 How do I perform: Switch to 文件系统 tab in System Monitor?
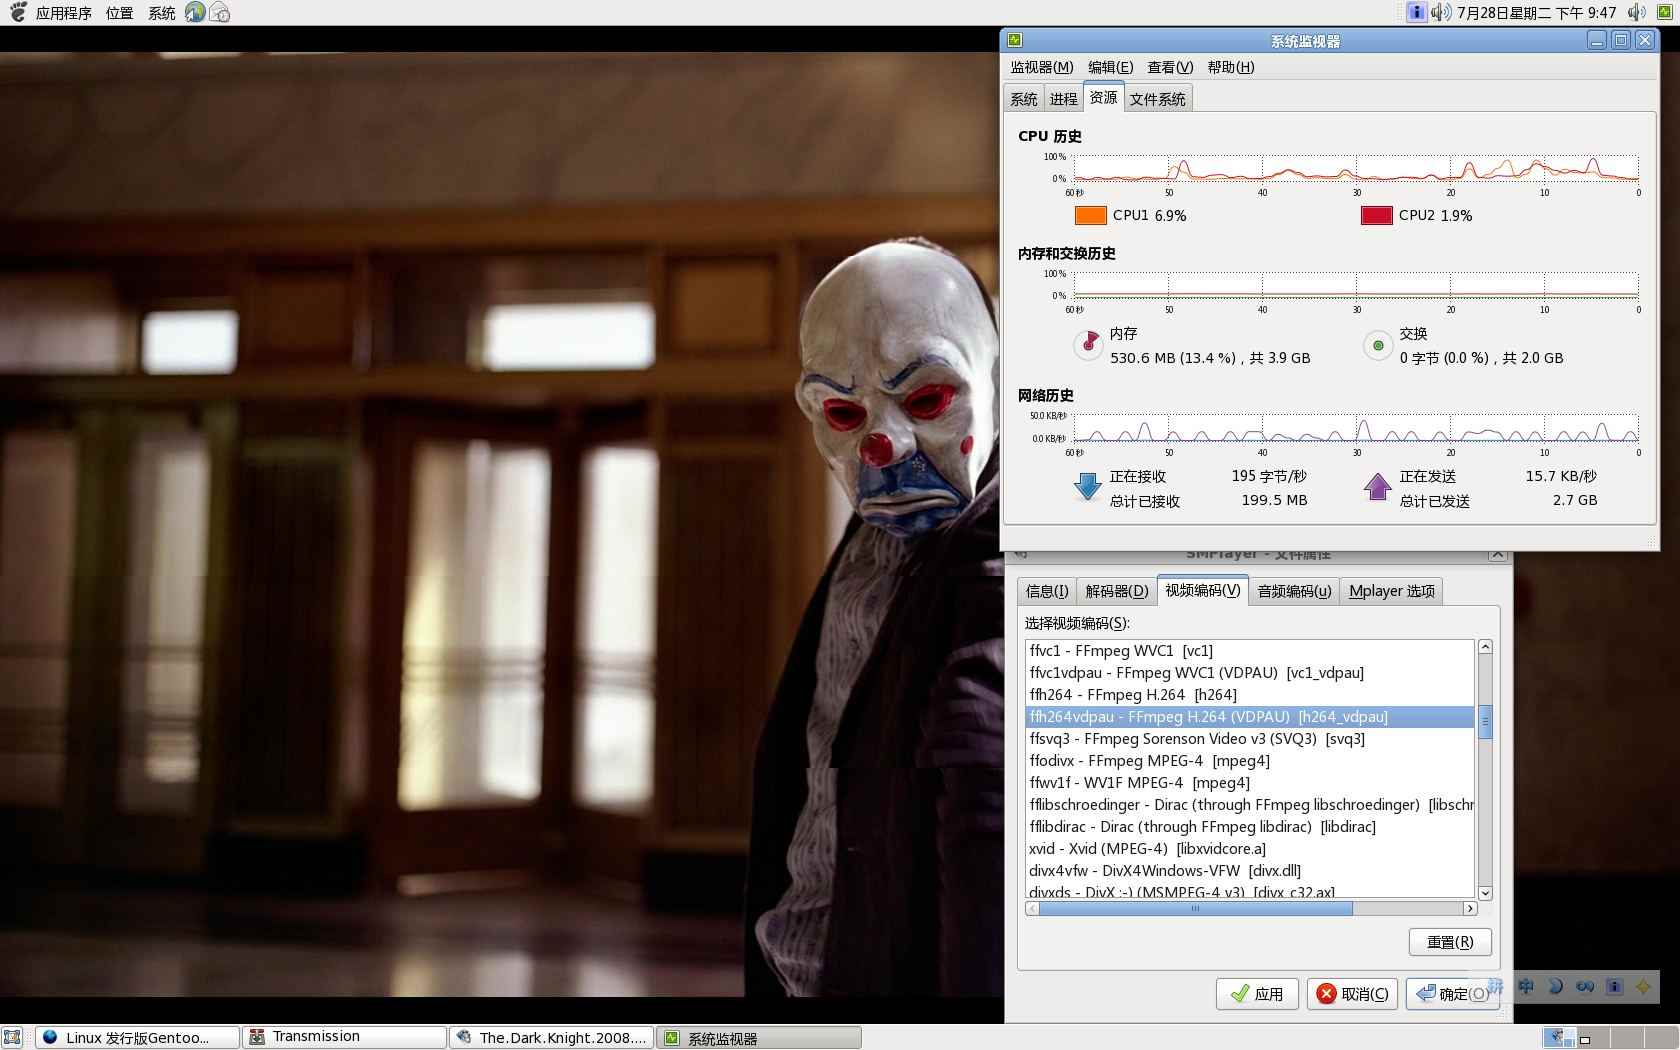tap(1158, 99)
